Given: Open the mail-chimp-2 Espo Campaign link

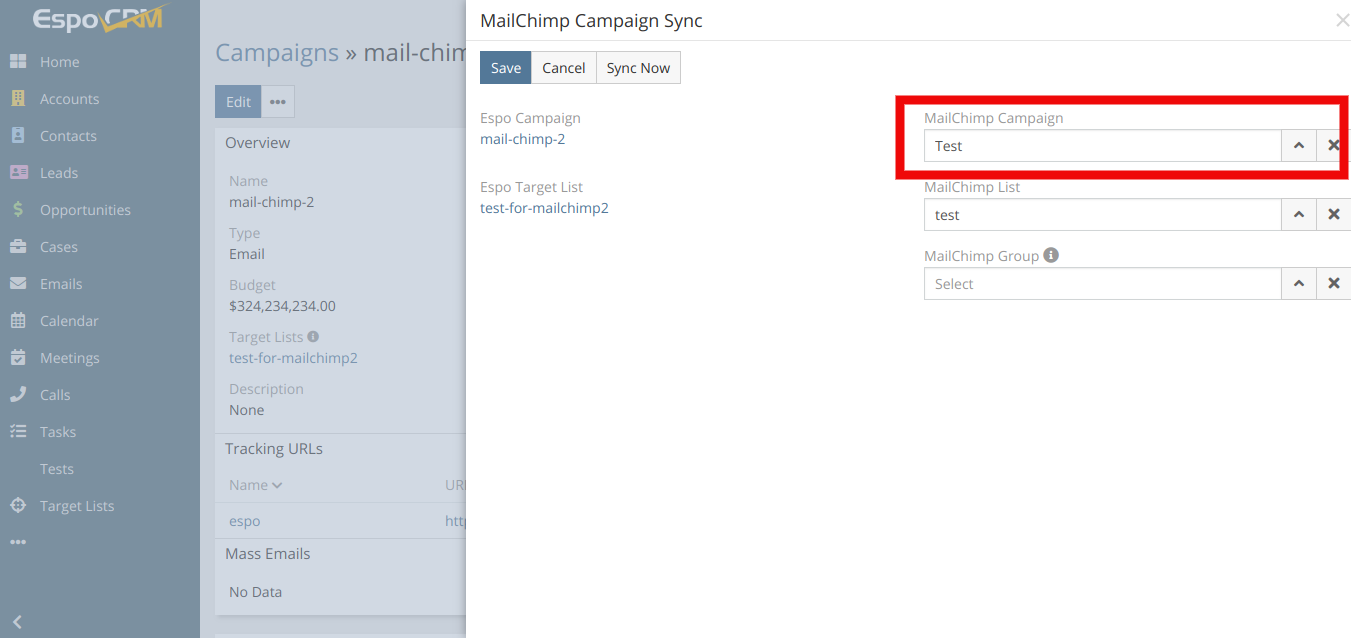Looking at the screenshot, I should point(522,139).
